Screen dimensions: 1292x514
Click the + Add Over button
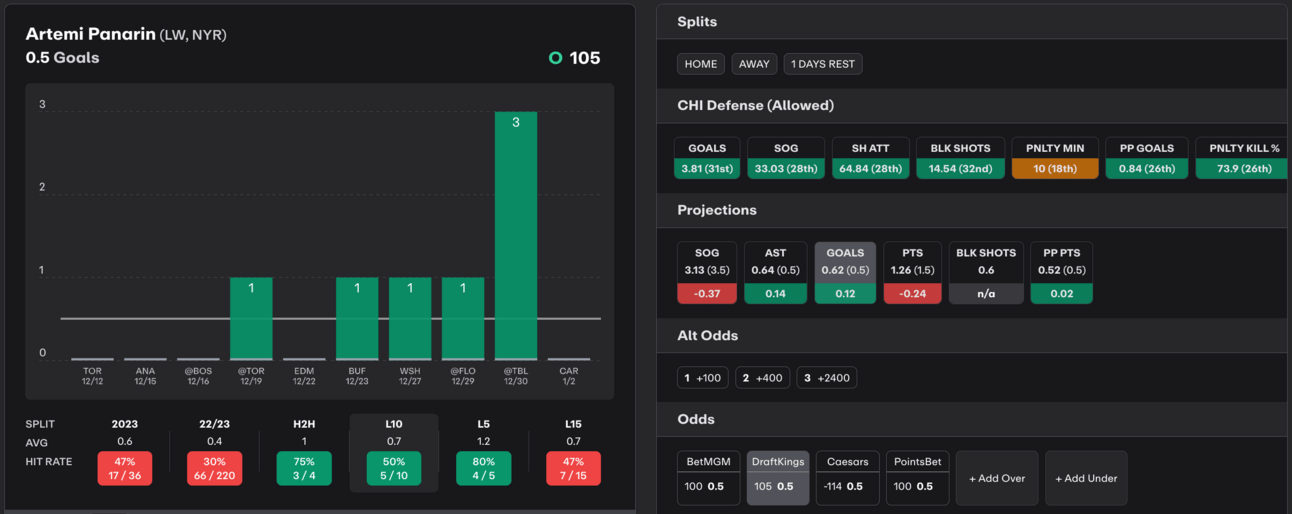click(997, 478)
